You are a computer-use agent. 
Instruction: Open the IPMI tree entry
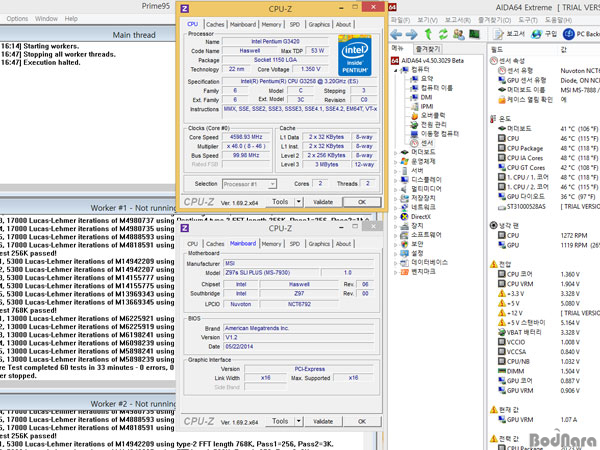click(427, 106)
